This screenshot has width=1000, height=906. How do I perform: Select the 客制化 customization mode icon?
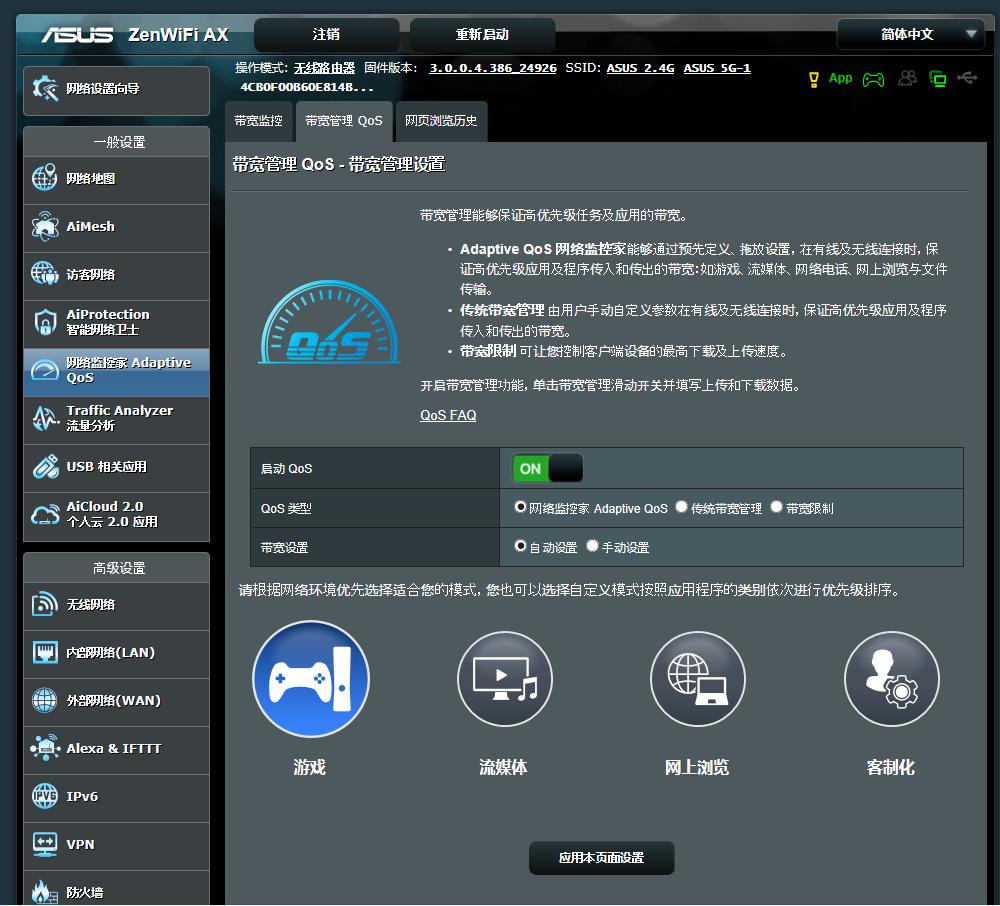[x=891, y=678]
